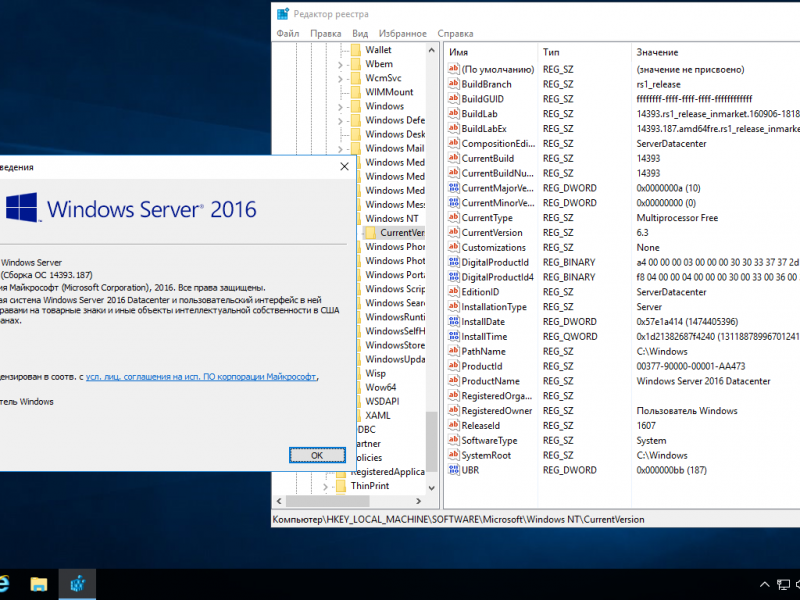Click the CurrentMinorVe... binary icon
Viewport: 800px width, 600px height.
(x=454, y=203)
